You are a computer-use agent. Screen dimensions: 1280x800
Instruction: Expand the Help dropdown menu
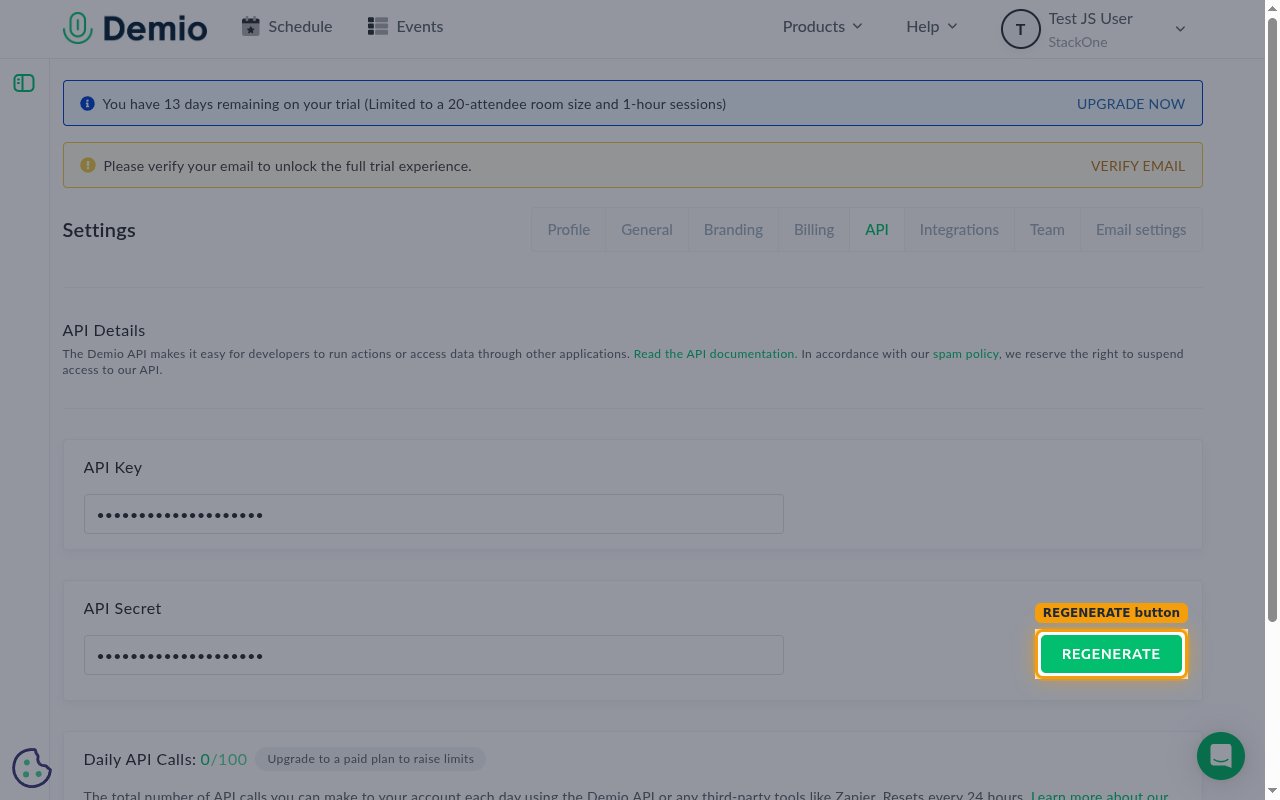coord(932,27)
